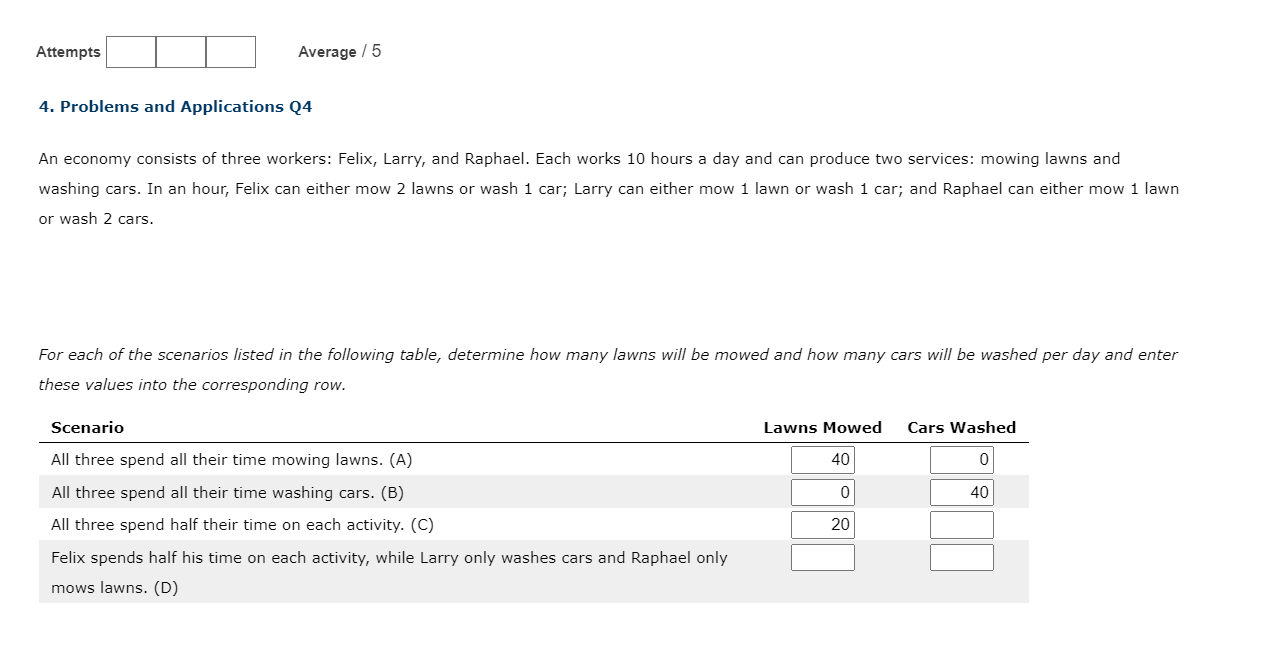The width and height of the screenshot is (1278, 672).
Task: Select the Scenario column header
Action: click(88, 427)
